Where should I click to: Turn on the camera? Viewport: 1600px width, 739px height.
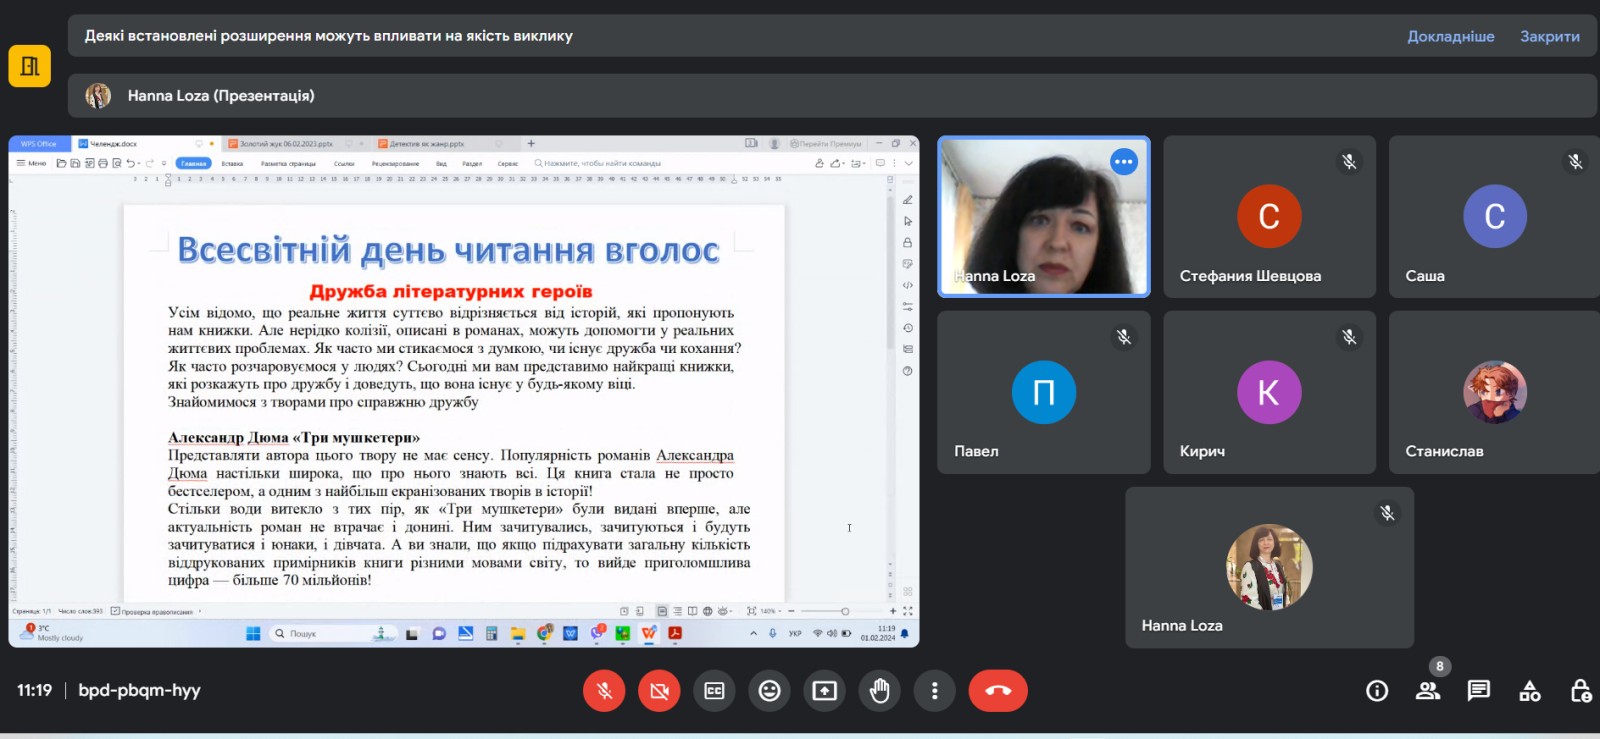[659, 691]
